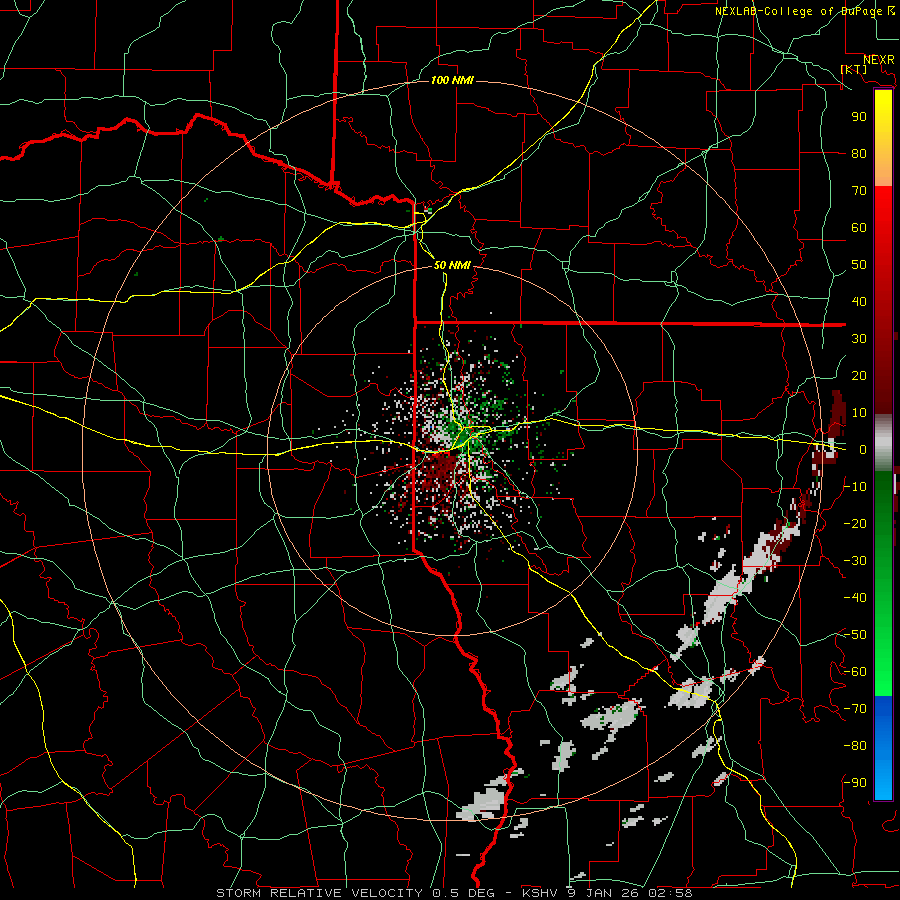Click the -10 value on the velocity scale
Image resolution: width=900 pixels, height=900 pixels.
855,487
